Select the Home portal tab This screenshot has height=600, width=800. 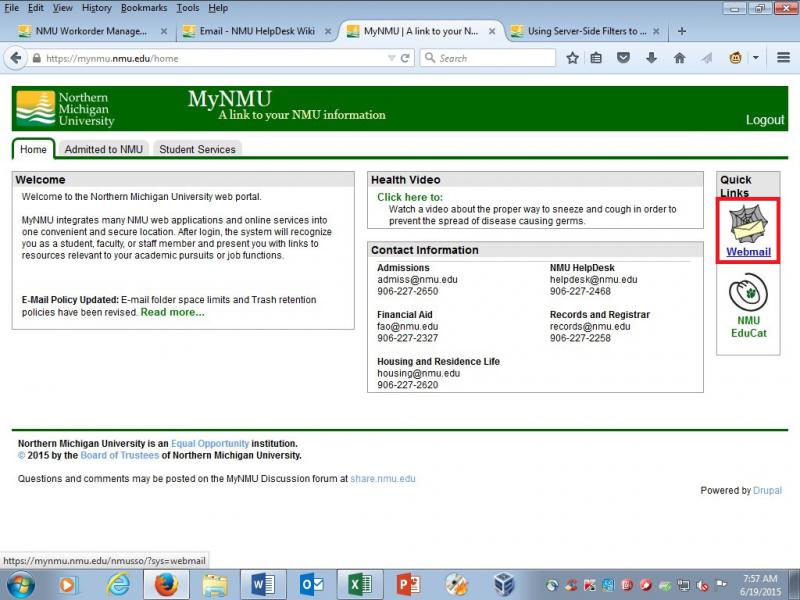point(33,149)
